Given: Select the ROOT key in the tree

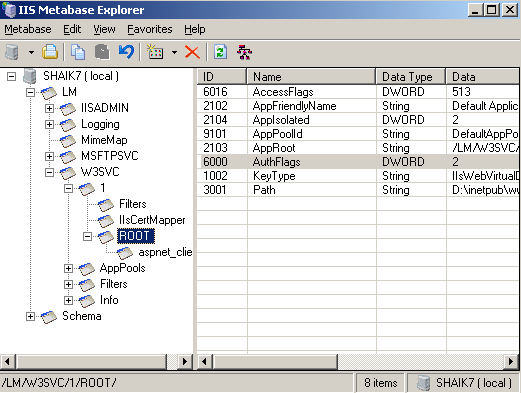Looking at the screenshot, I should 136,236.
